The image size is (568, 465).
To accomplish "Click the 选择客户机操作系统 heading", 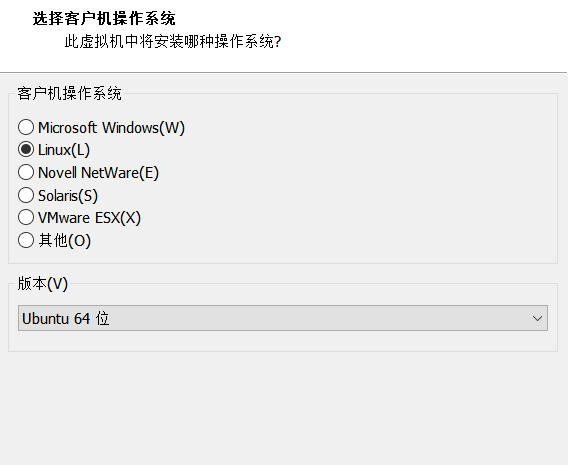I will 104,18.
